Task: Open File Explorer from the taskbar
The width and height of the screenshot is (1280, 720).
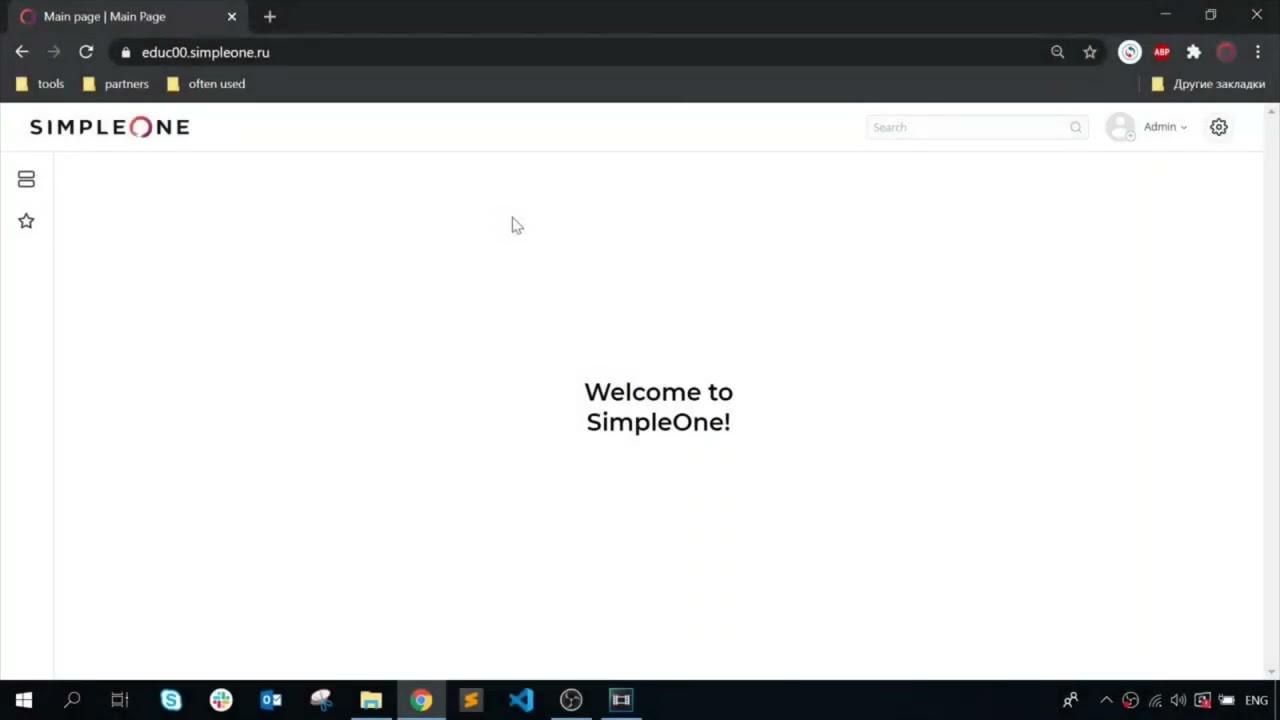Action: [x=371, y=700]
